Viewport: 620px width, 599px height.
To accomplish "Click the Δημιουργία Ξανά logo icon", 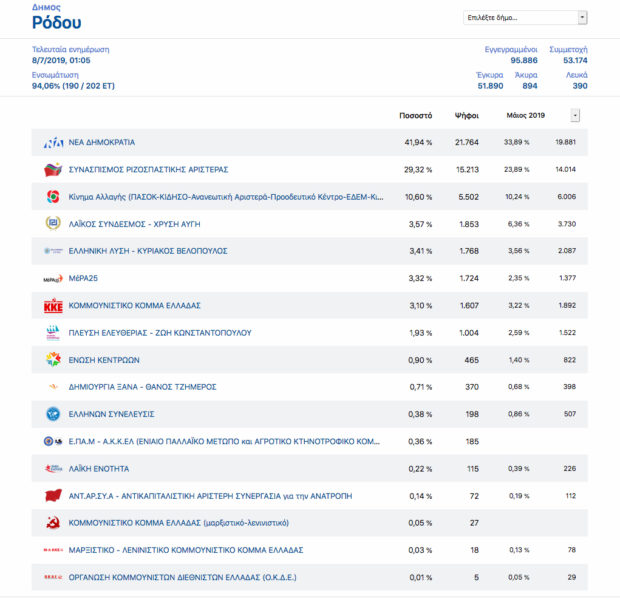I will [x=53, y=387].
